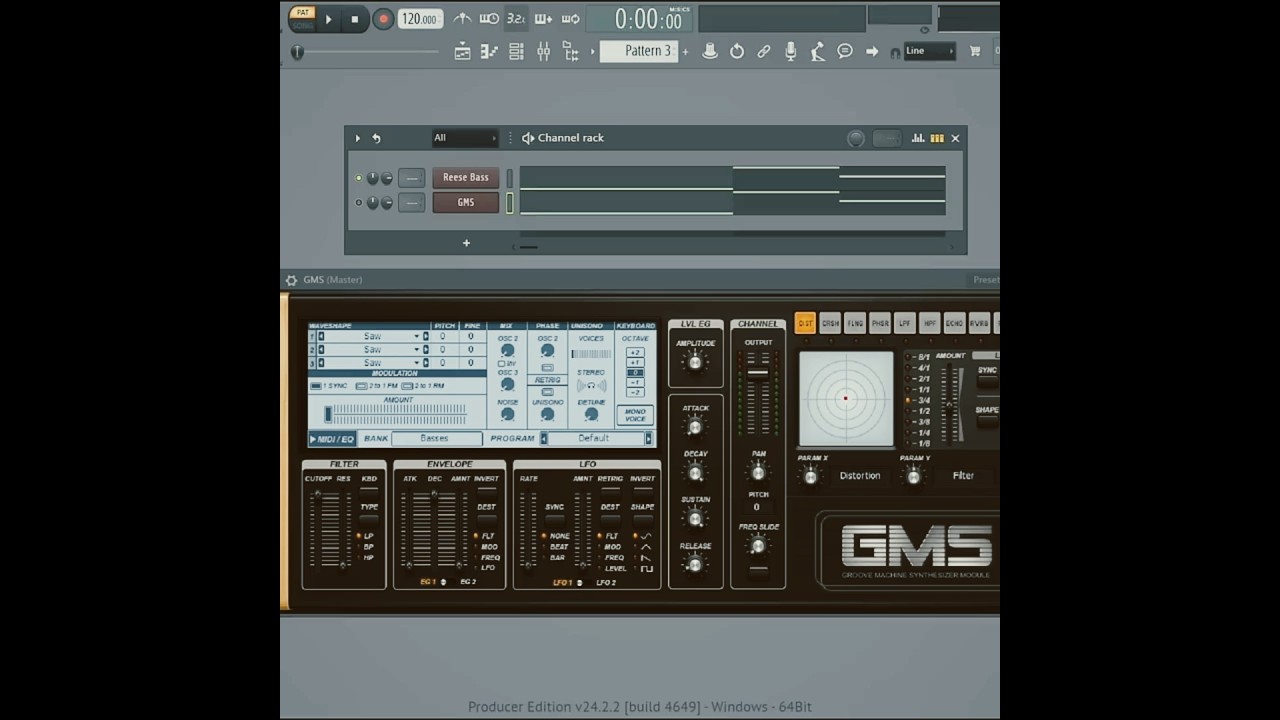Toggle the magnet snap icon
This screenshot has width=1280, height=720.
tap(895, 53)
